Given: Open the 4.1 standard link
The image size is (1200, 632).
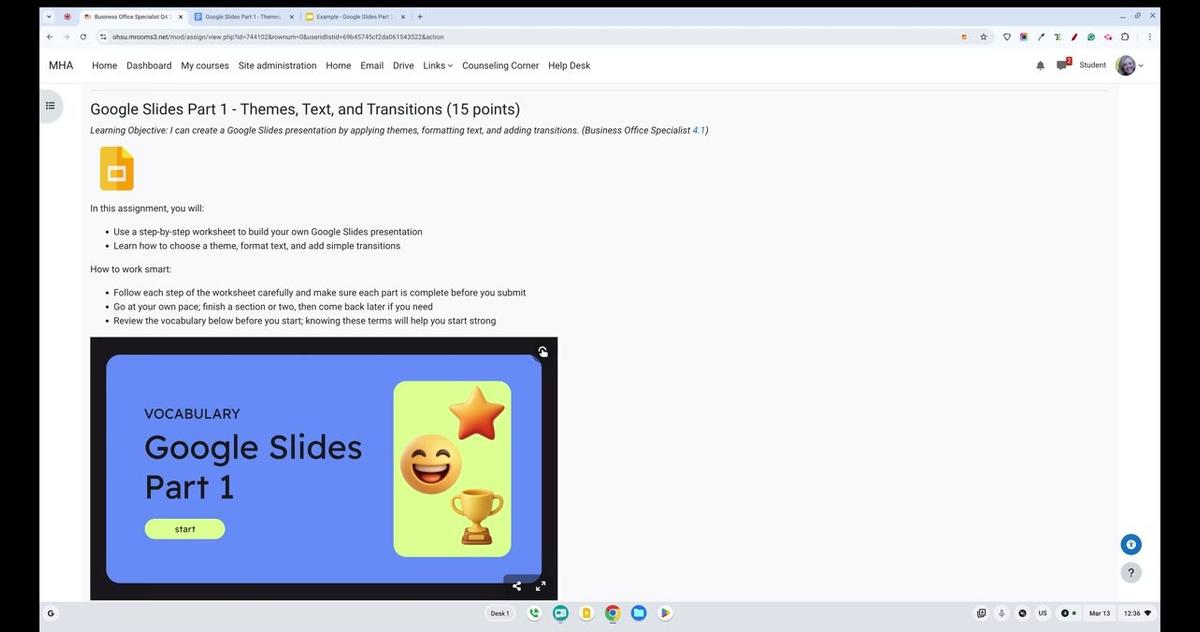Looking at the screenshot, I should pyautogui.click(x=697, y=130).
